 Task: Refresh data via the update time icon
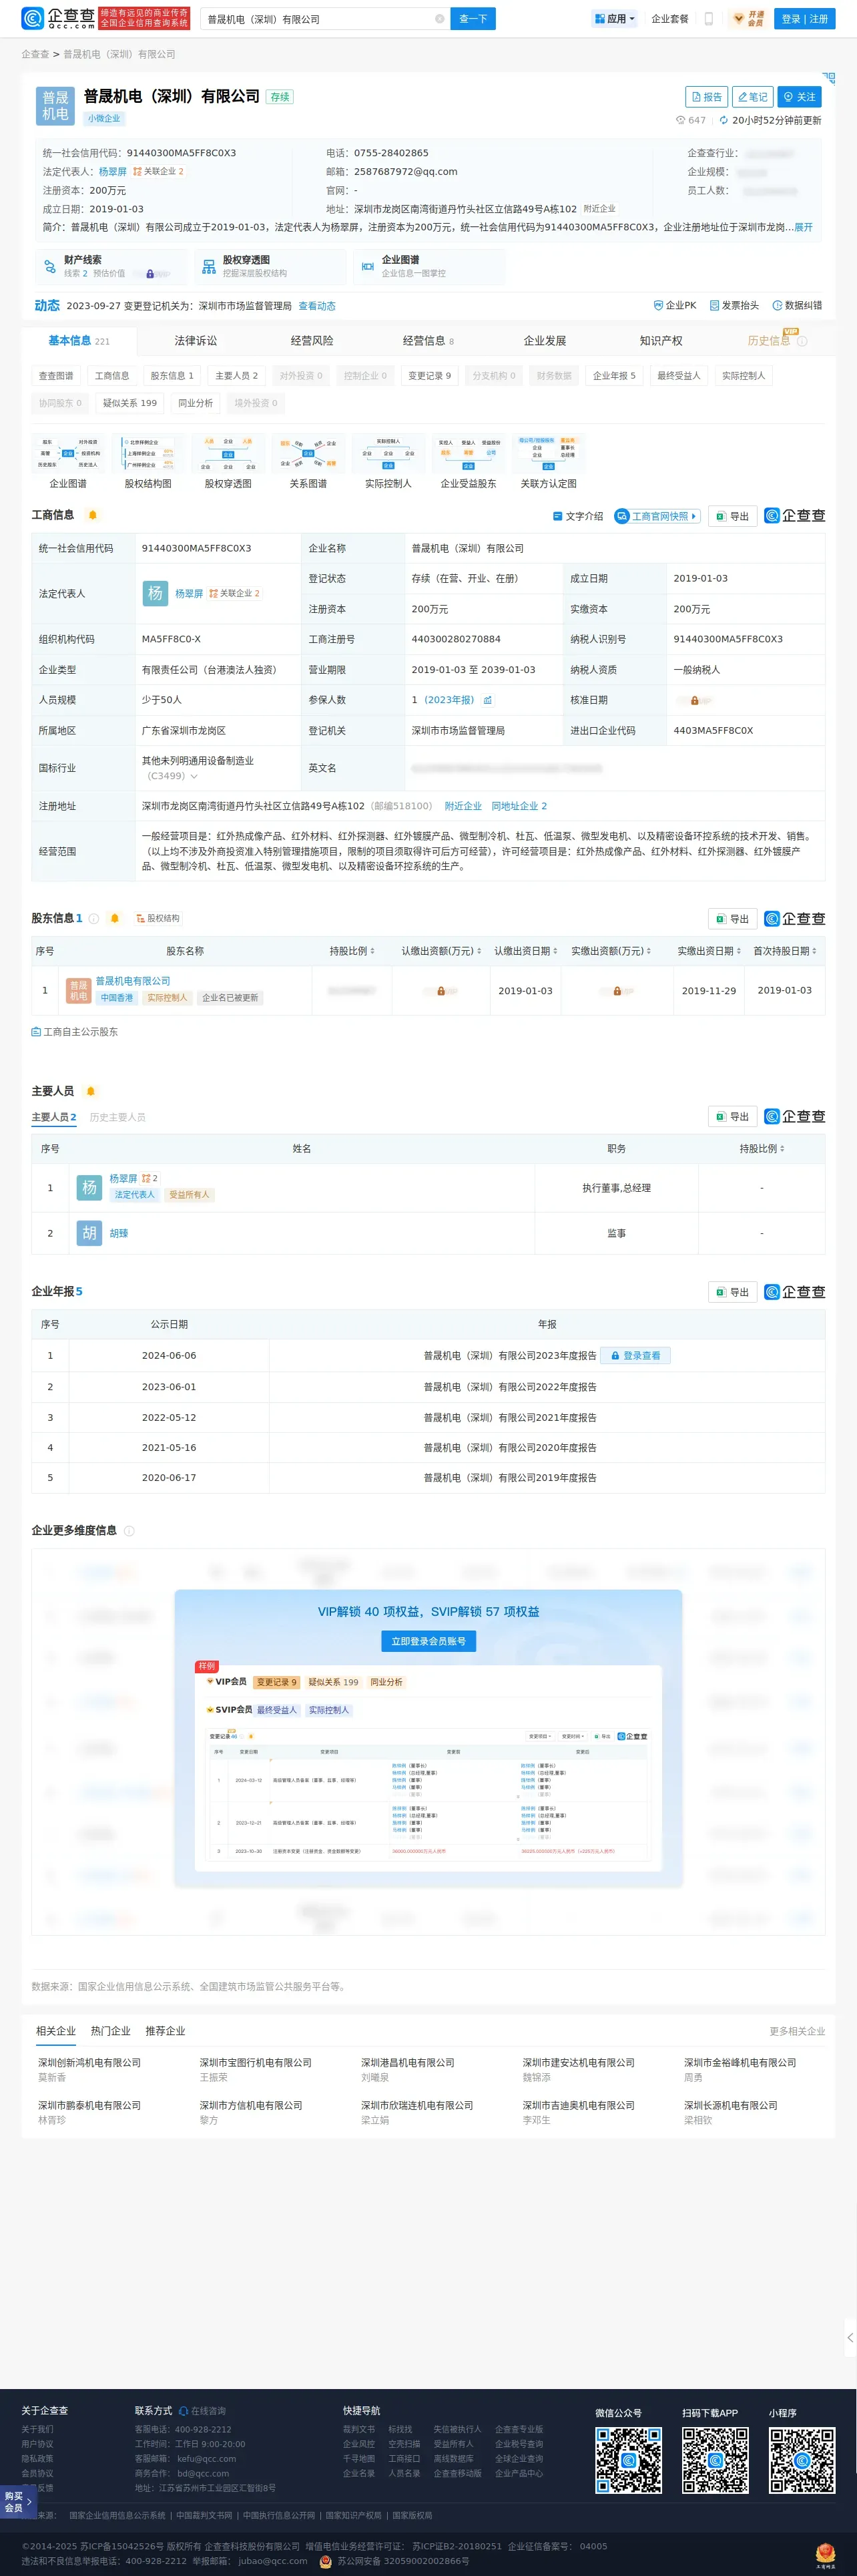coord(724,120)
